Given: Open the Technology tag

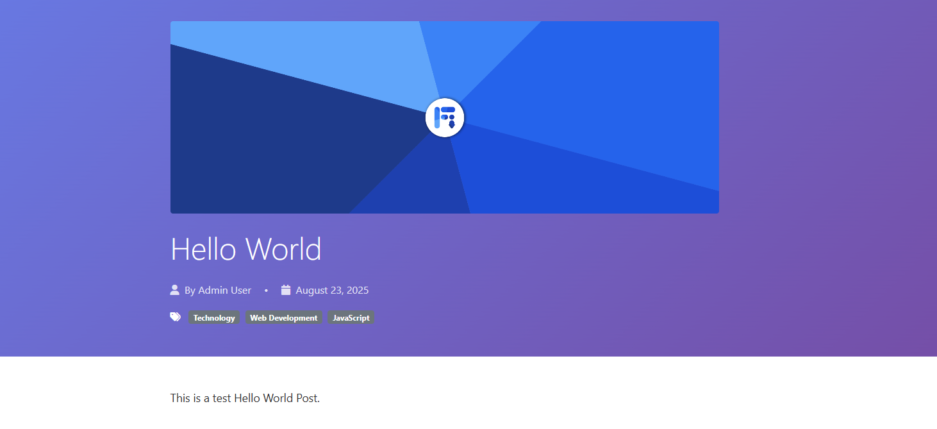Looking at the screenshot, I should point(214,318).
